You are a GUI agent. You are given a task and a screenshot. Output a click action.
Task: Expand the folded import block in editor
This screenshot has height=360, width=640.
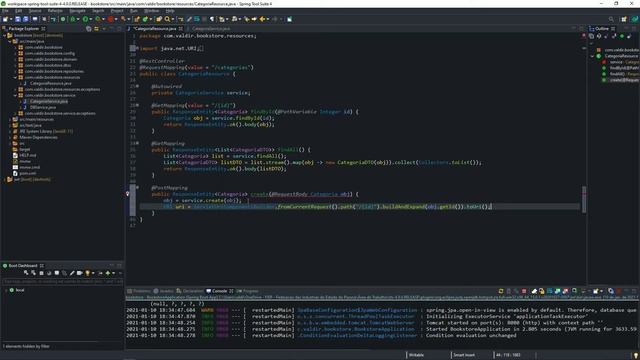138,49
